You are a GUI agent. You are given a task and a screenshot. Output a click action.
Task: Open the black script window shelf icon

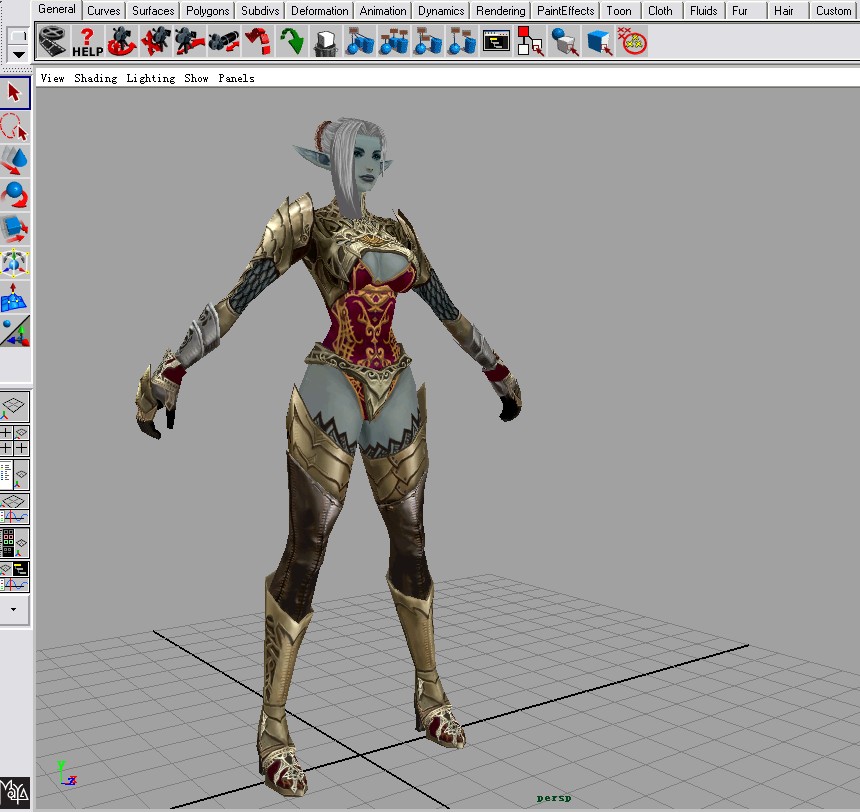(496, 42)
